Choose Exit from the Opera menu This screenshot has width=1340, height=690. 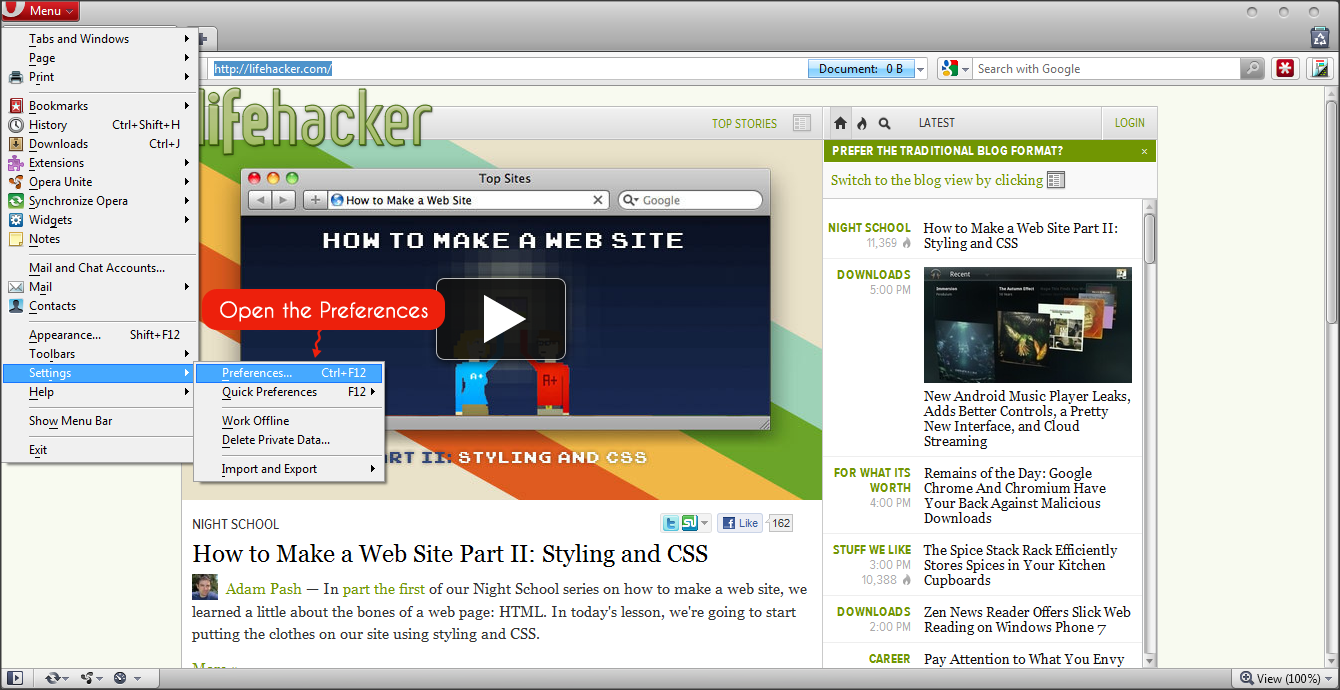click(98, 450)
